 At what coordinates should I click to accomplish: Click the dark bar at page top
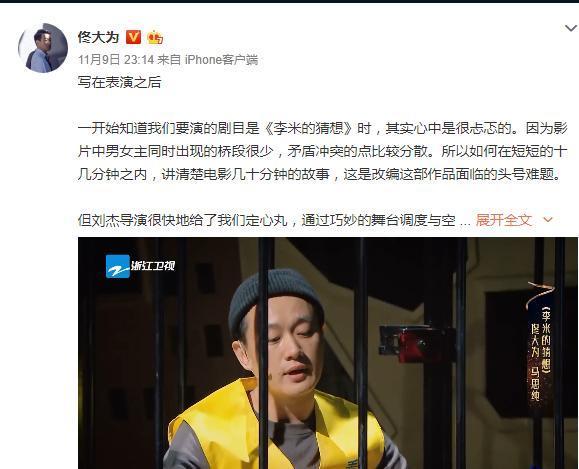point(290,1)
